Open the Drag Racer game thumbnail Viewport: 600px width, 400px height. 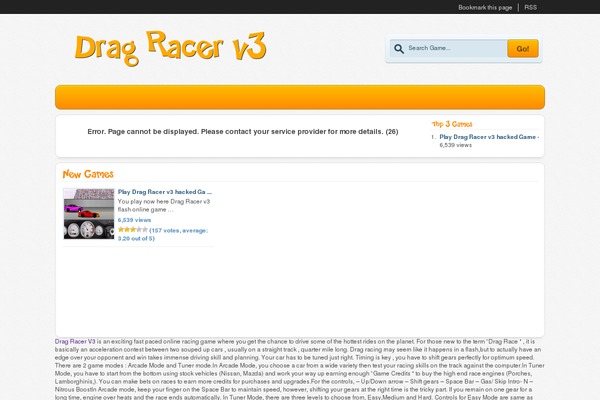(x=89, y=214)
